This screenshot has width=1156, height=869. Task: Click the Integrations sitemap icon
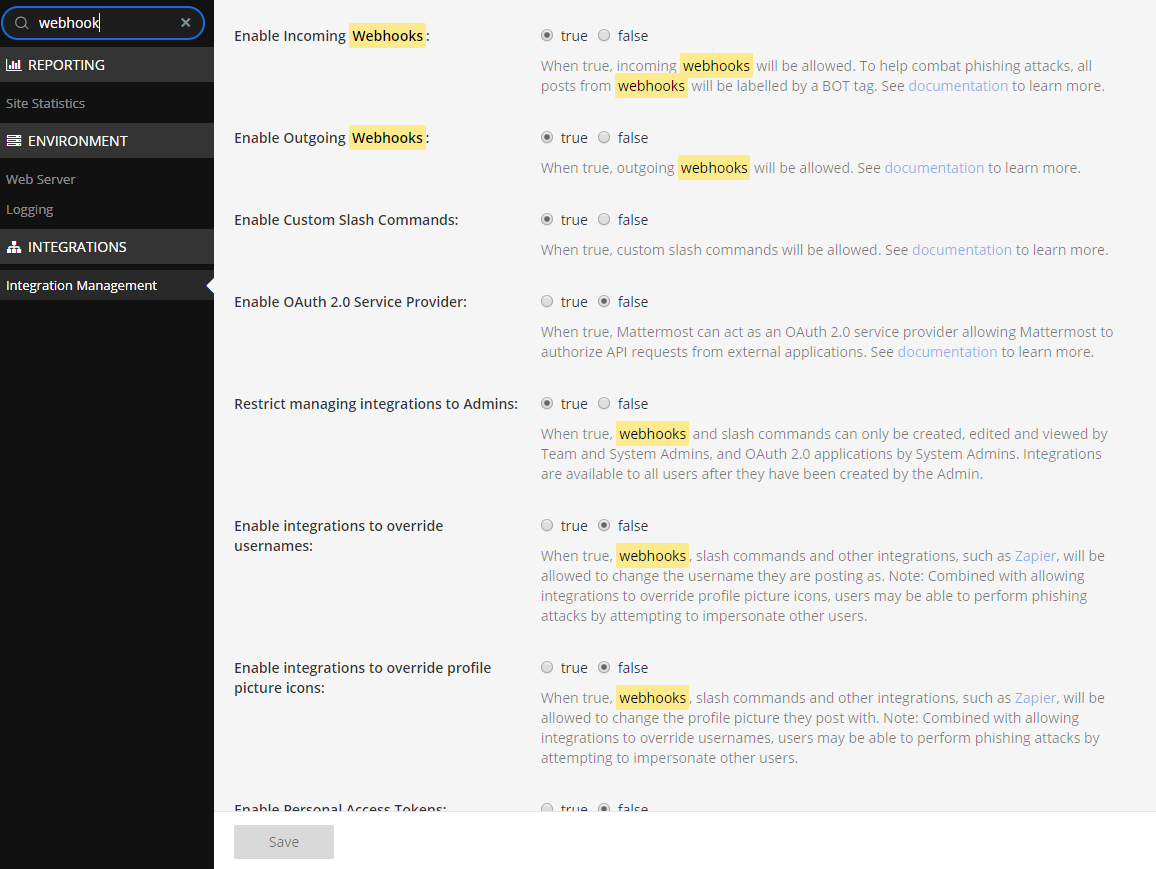click(13, 247)
